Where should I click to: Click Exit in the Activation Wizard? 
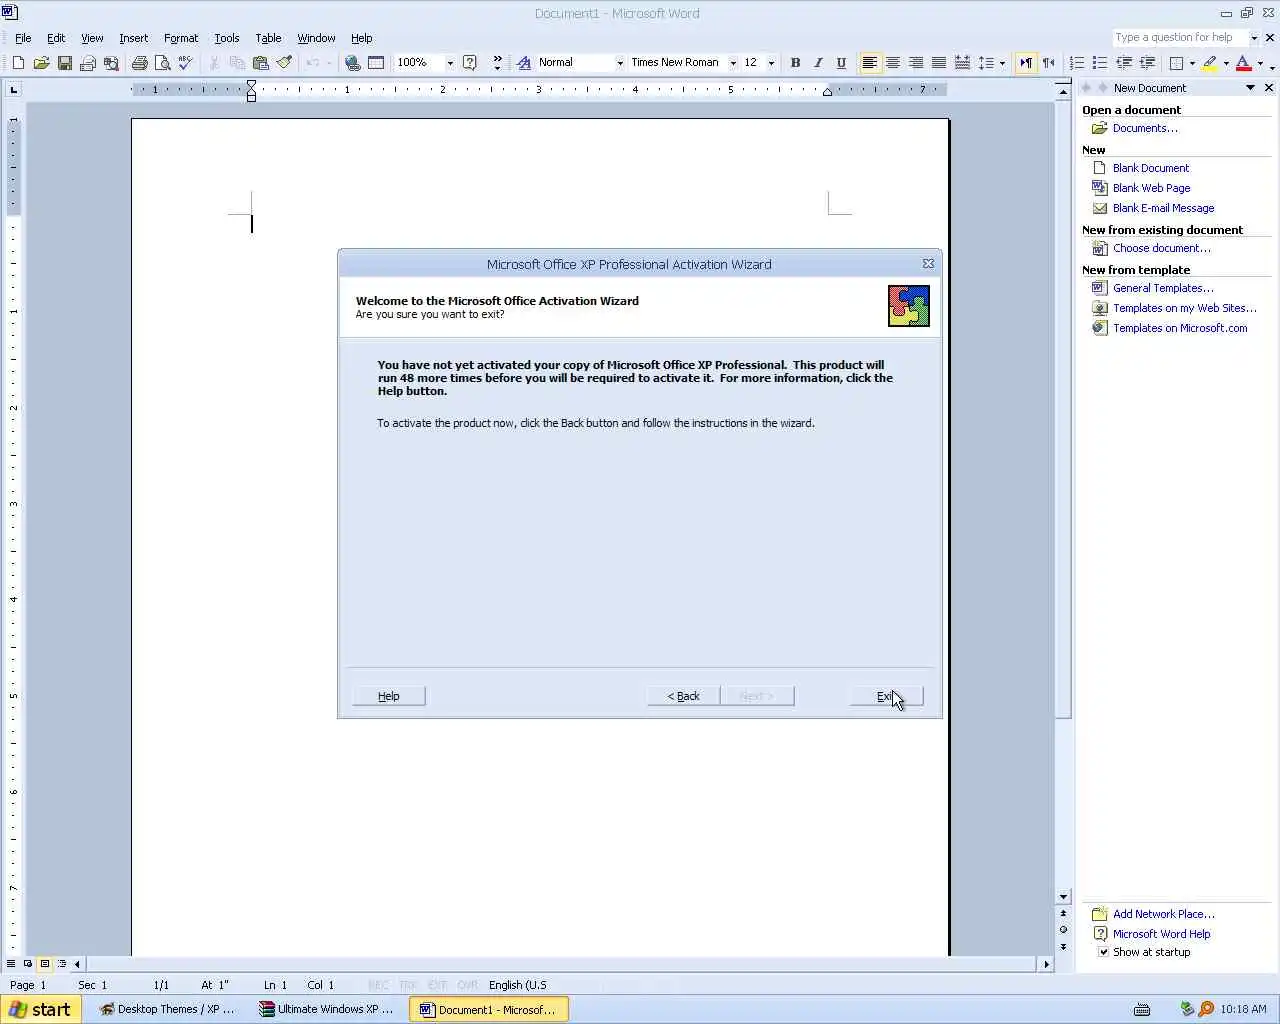(x=886, y=696)
